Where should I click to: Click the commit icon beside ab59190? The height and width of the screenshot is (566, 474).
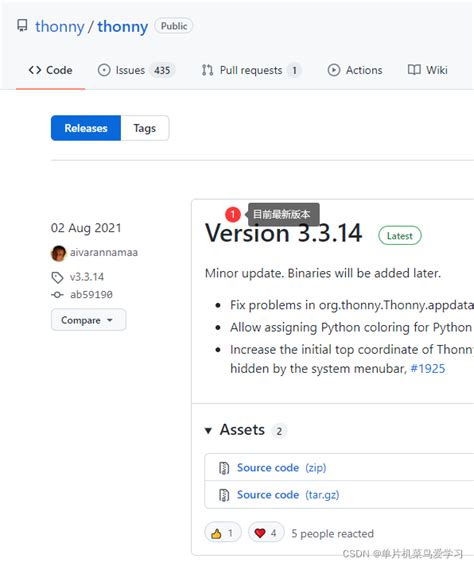pyautogui.click(x=57, y=295)
